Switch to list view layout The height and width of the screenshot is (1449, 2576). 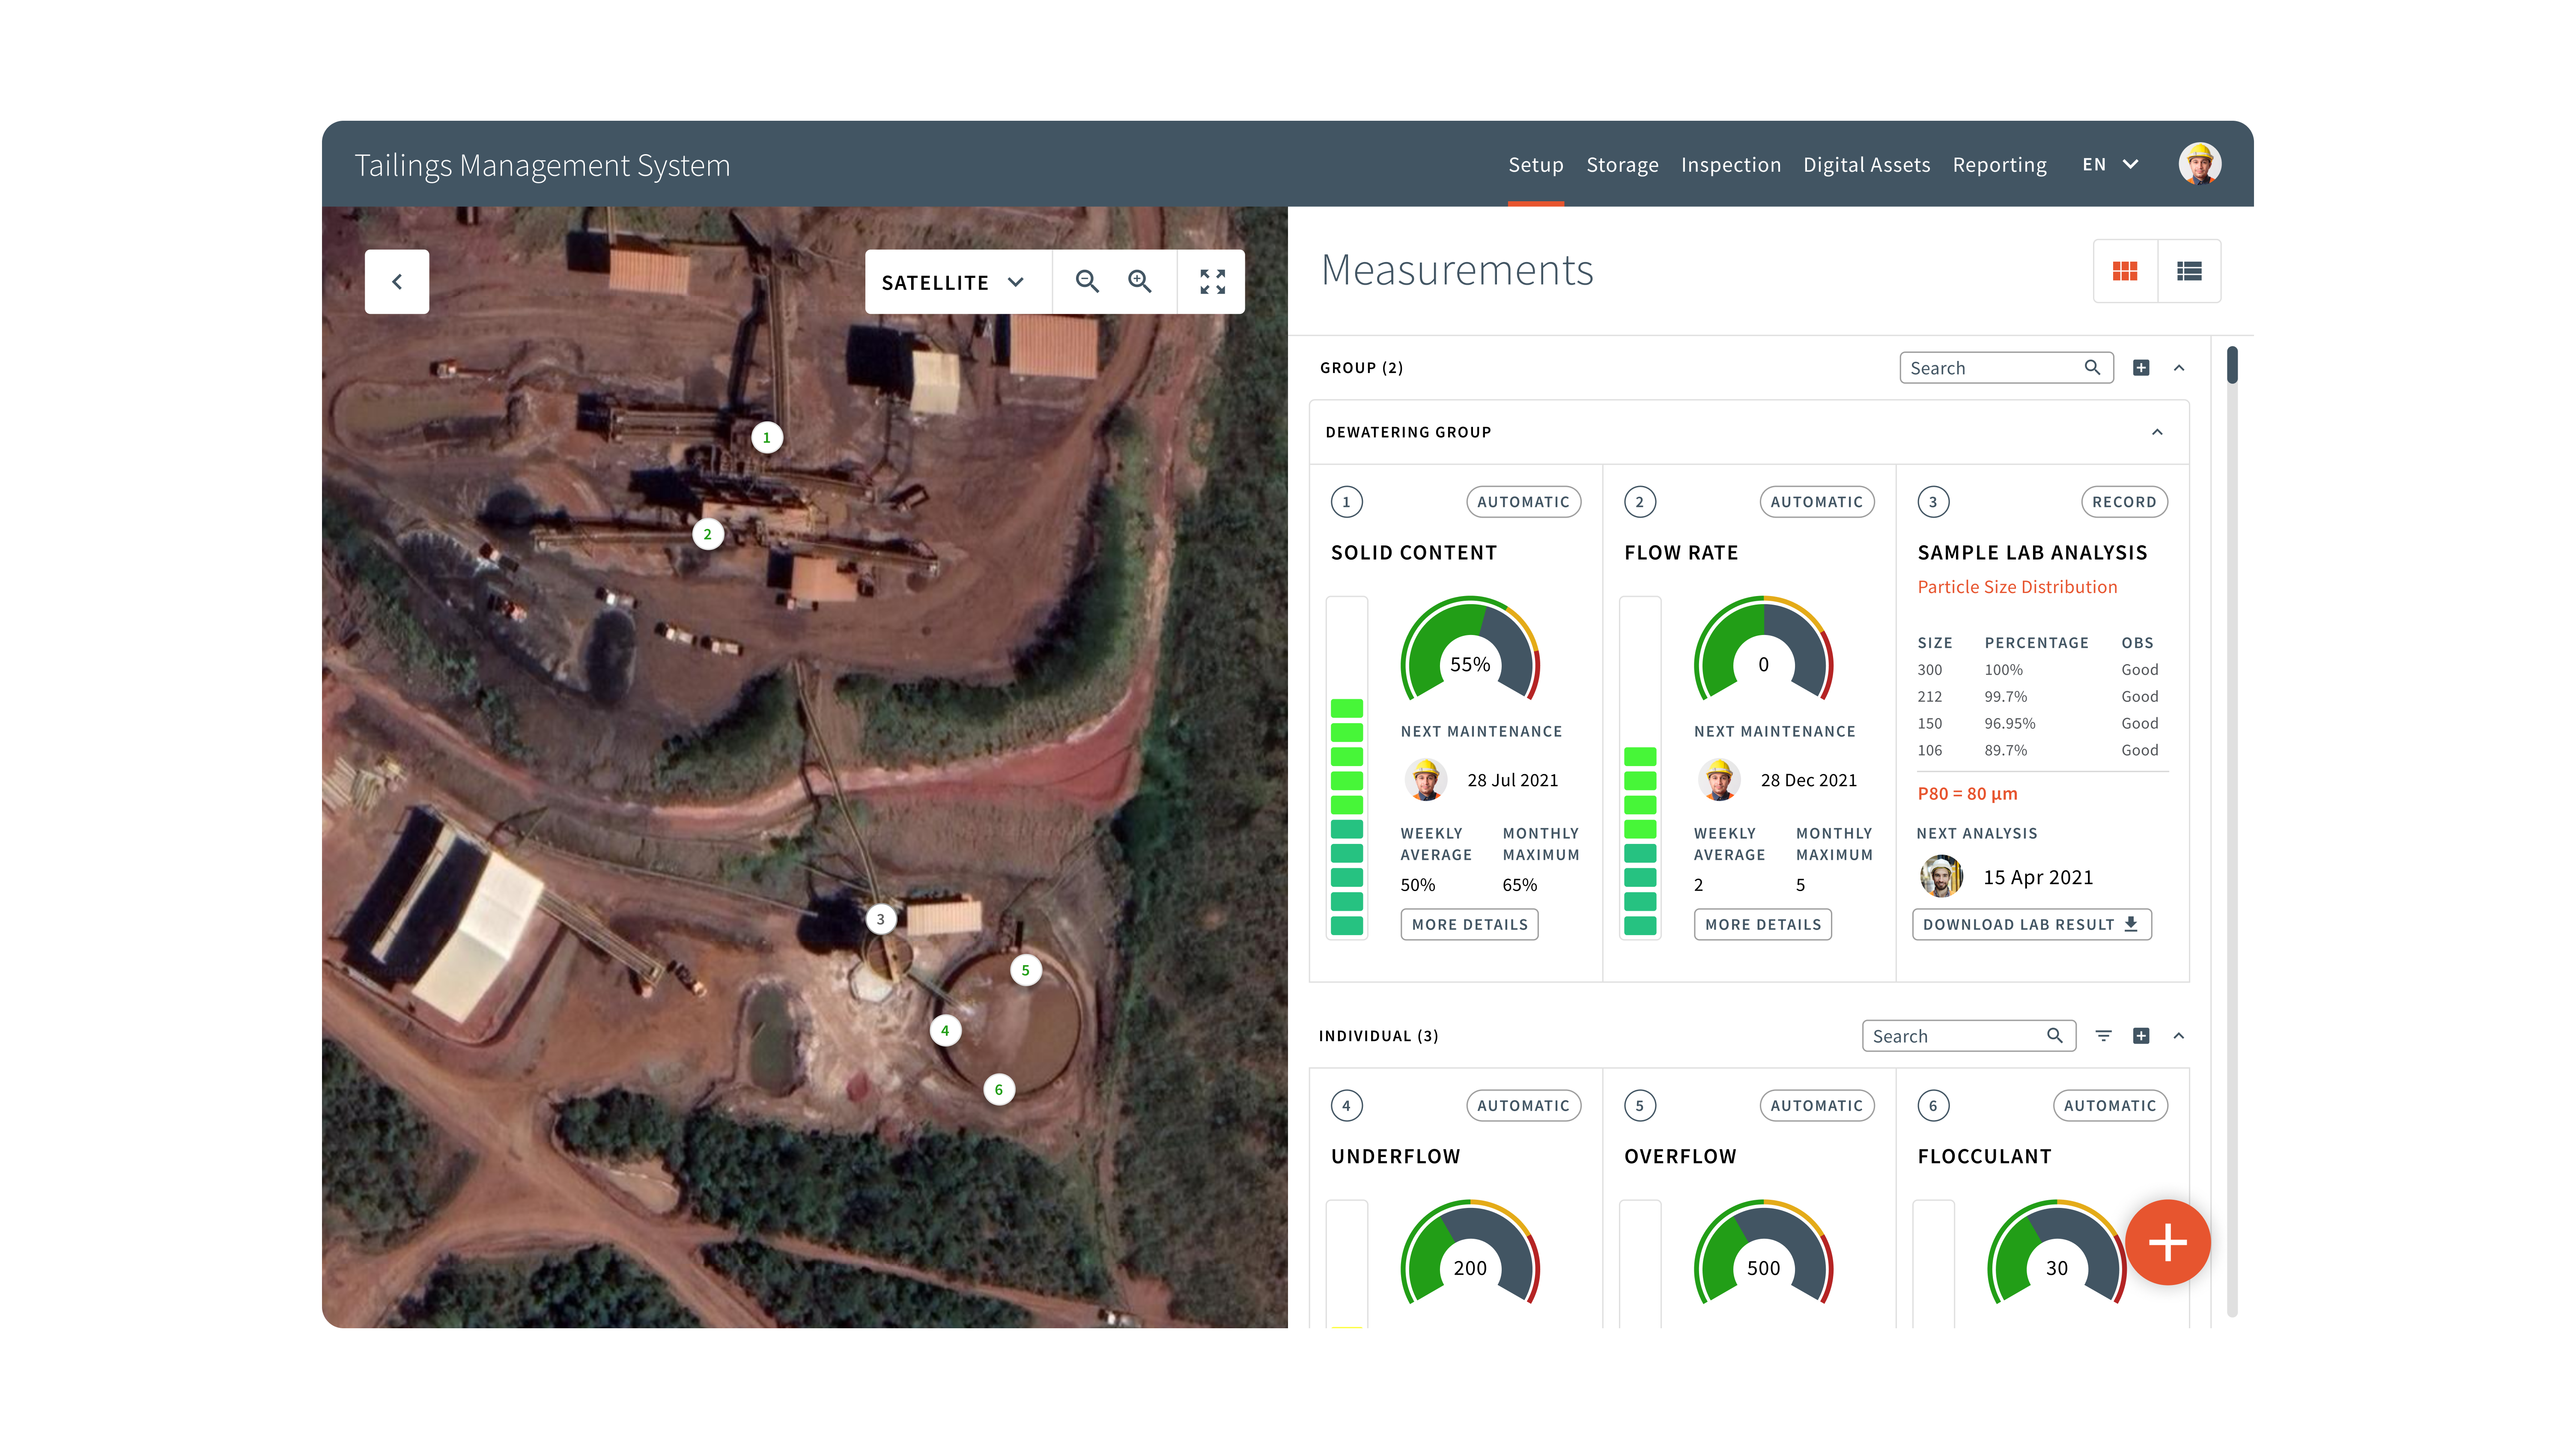2189,271
